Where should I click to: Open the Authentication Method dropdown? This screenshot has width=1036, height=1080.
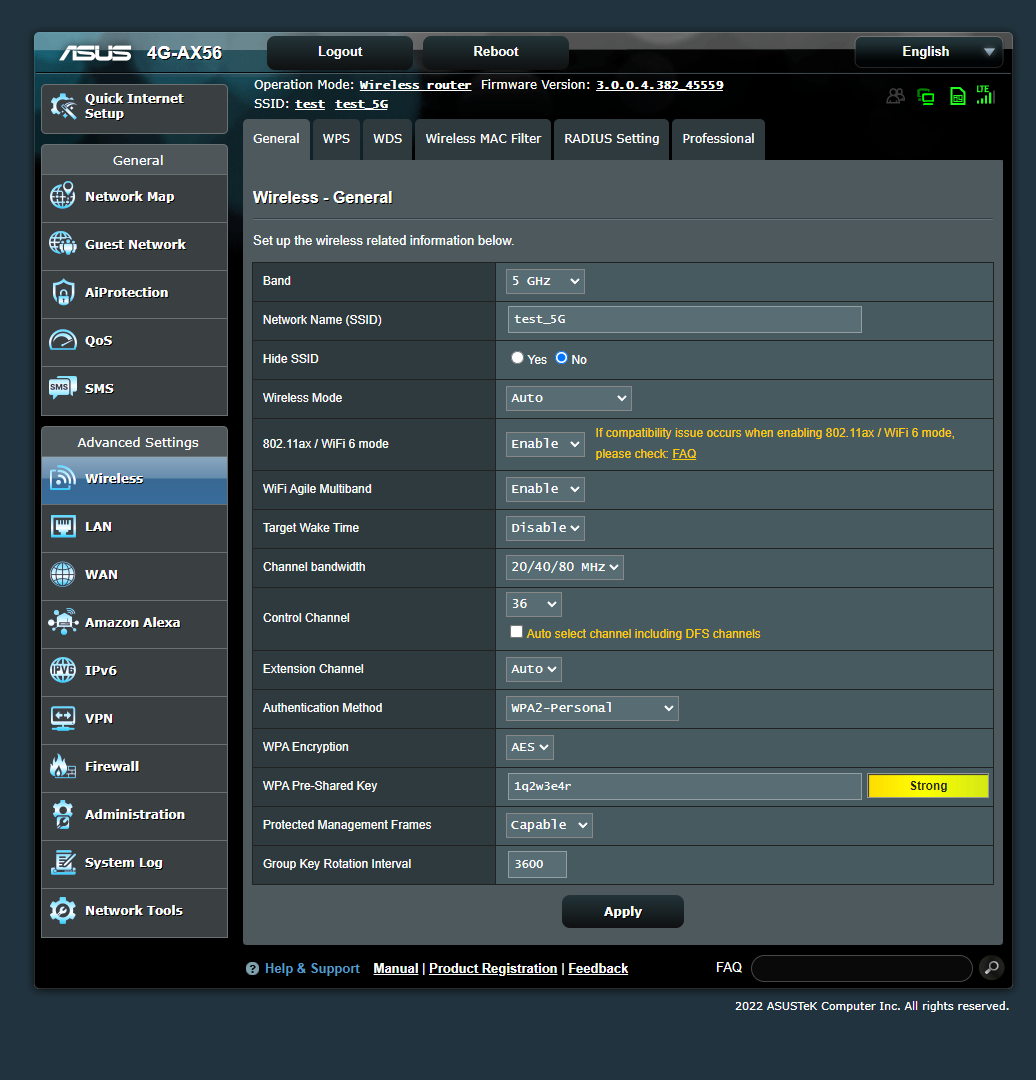592,708
